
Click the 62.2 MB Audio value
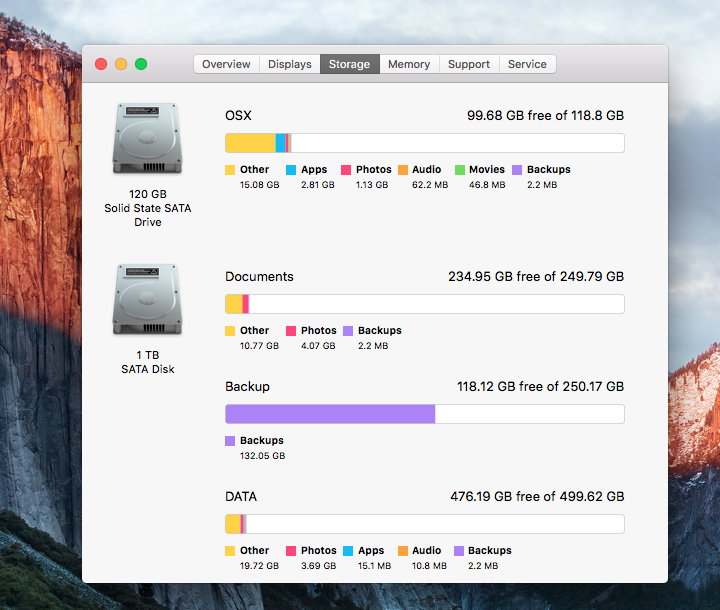click(430, 185)
